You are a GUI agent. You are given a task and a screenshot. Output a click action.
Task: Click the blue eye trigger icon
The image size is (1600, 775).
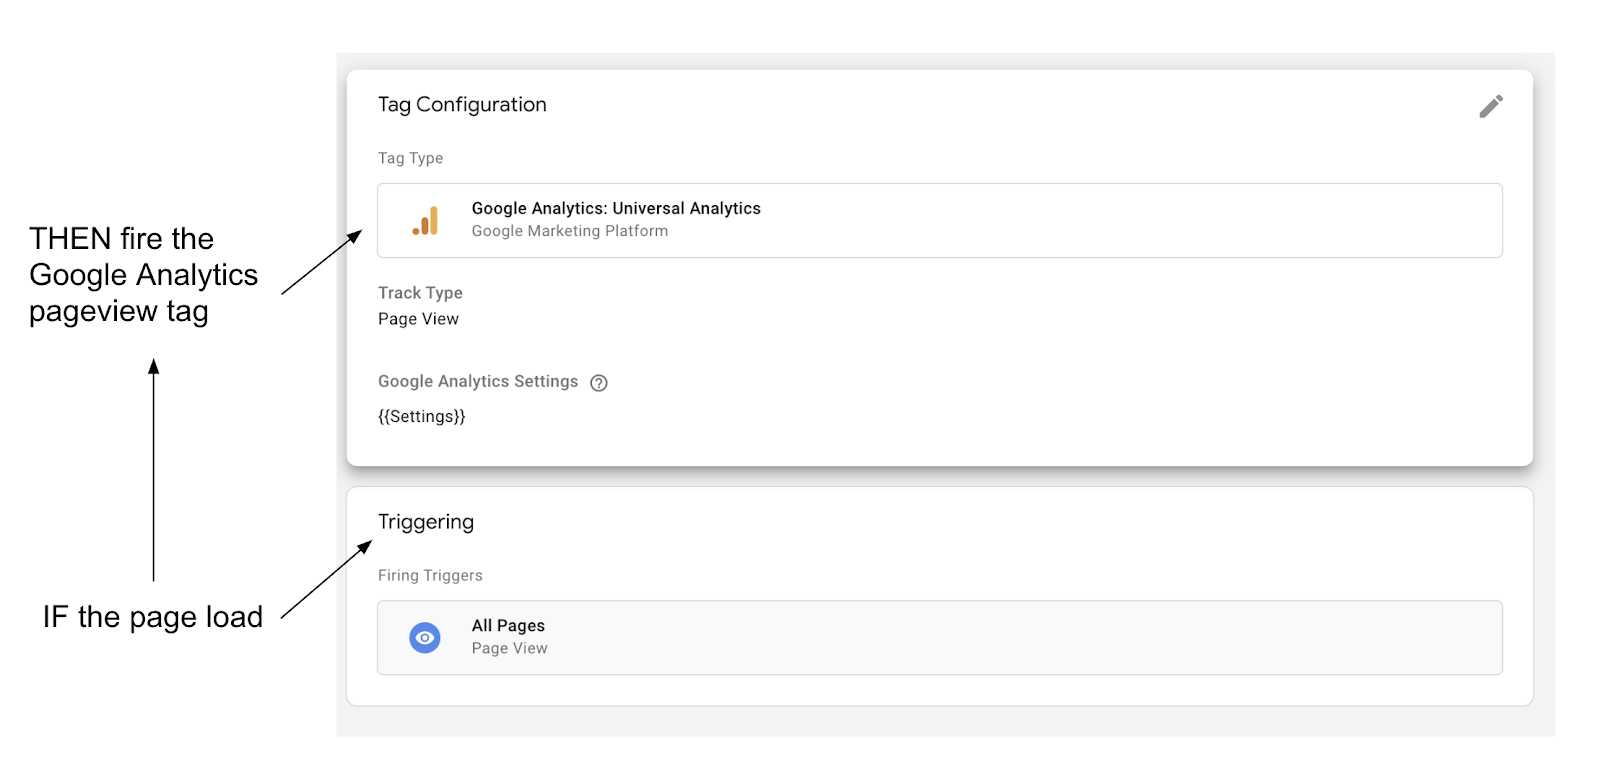tap(425, 637)
